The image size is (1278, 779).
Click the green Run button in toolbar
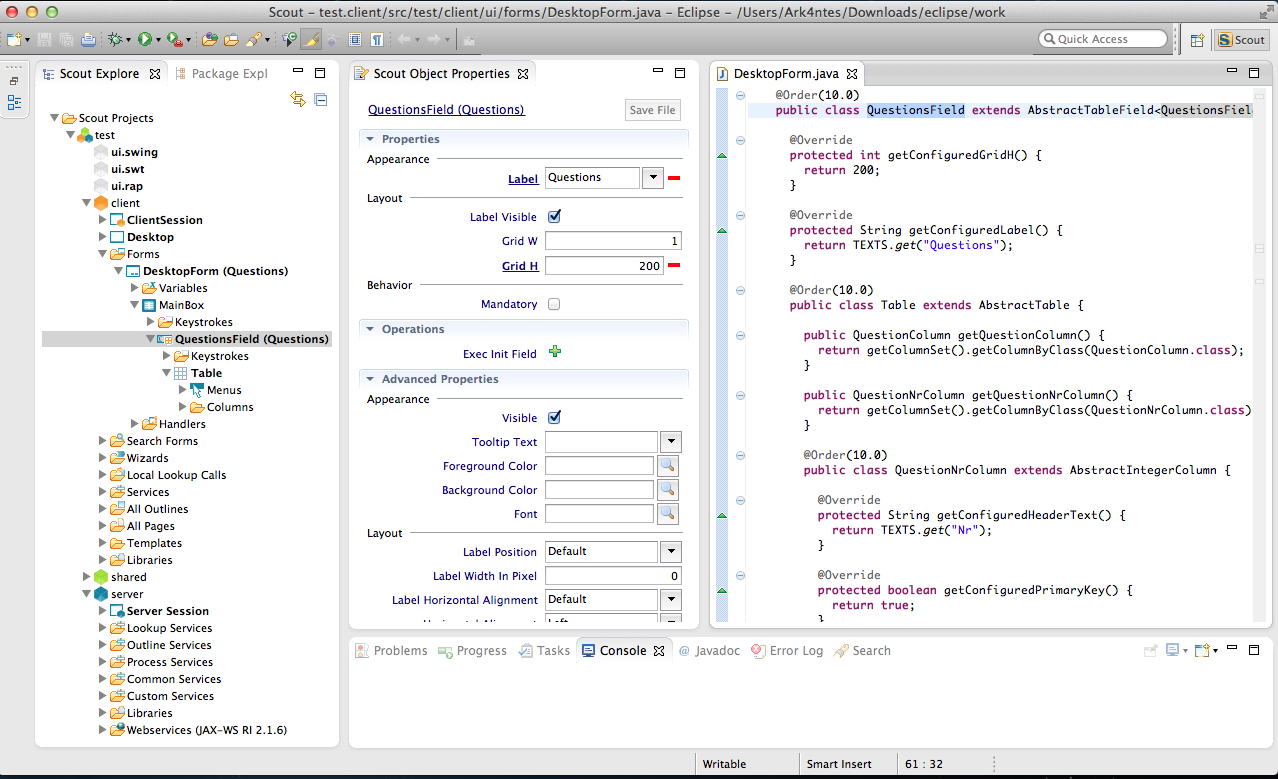point(145,40)
